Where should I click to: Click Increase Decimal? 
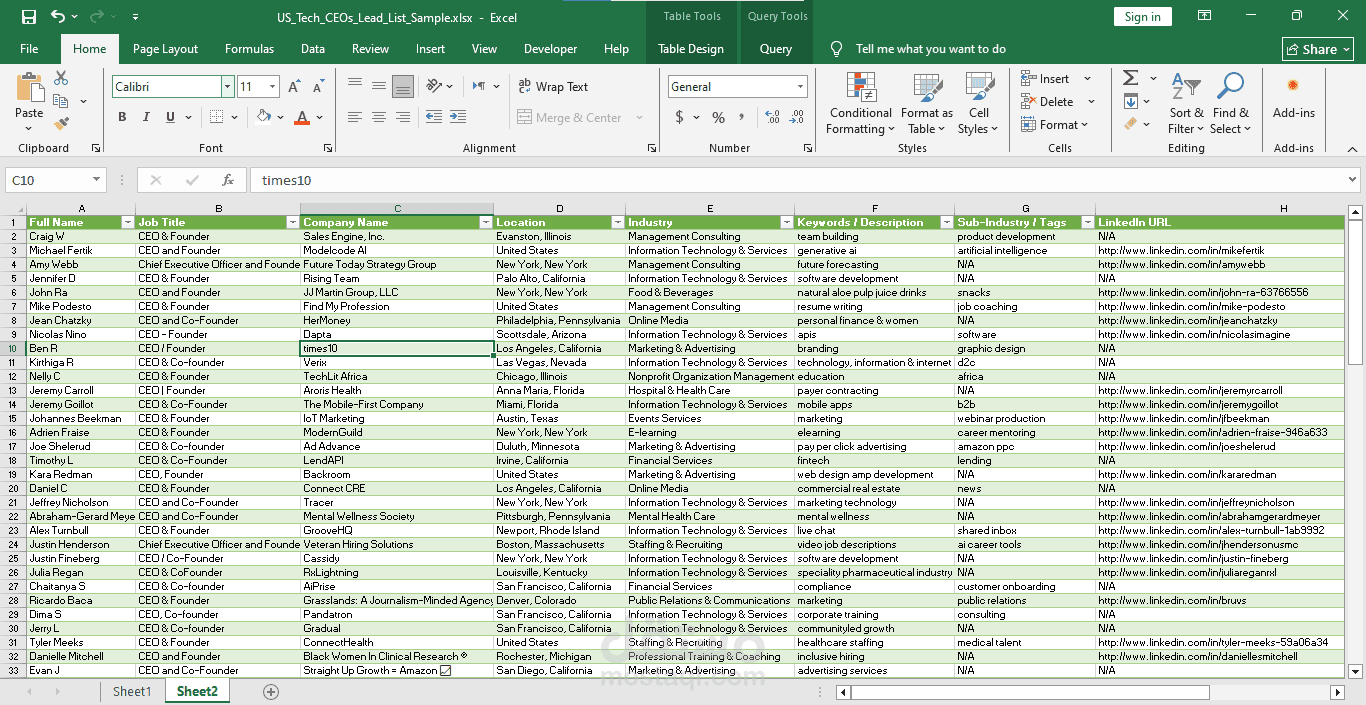[771, 117]
